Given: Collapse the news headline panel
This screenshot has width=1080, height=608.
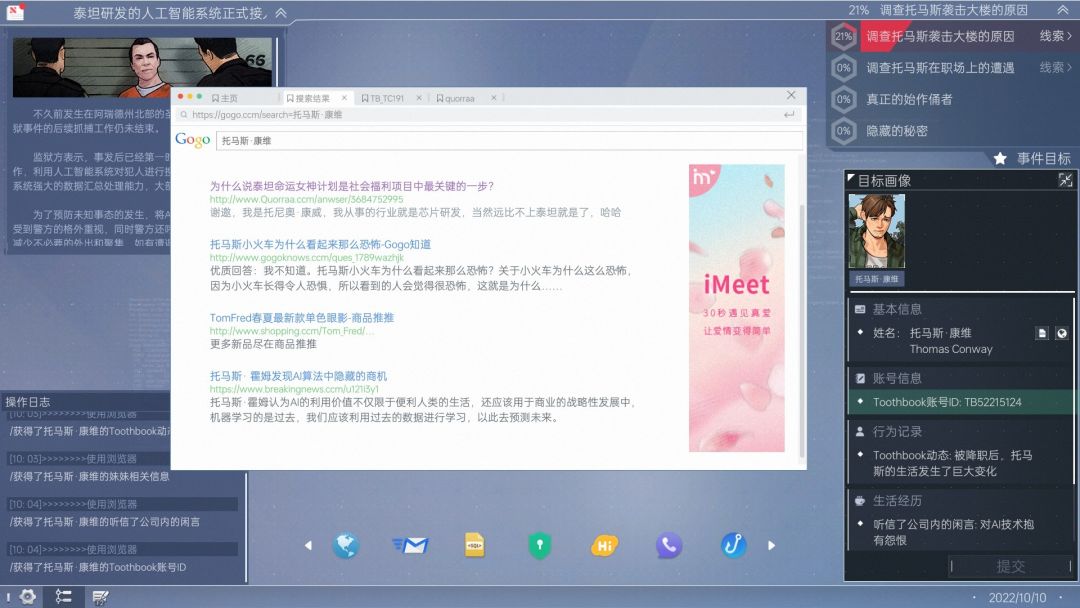Looking at the screenshot, I should click(x=281, y=13).
